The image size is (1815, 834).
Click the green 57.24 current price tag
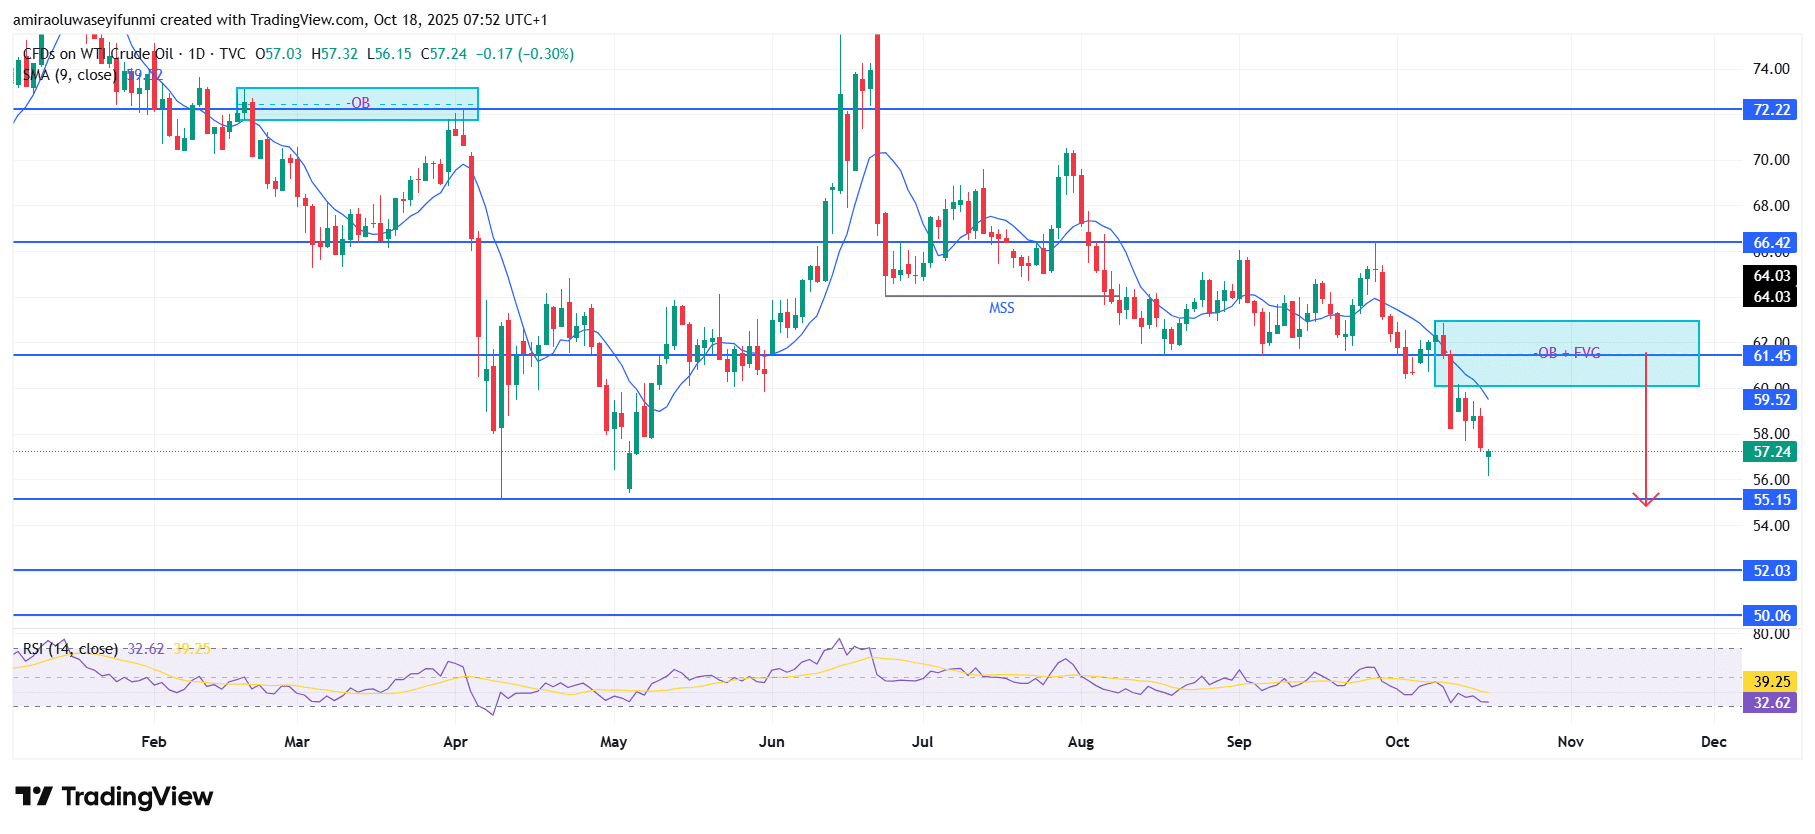pyautogui.click(x=1771, y=452)
